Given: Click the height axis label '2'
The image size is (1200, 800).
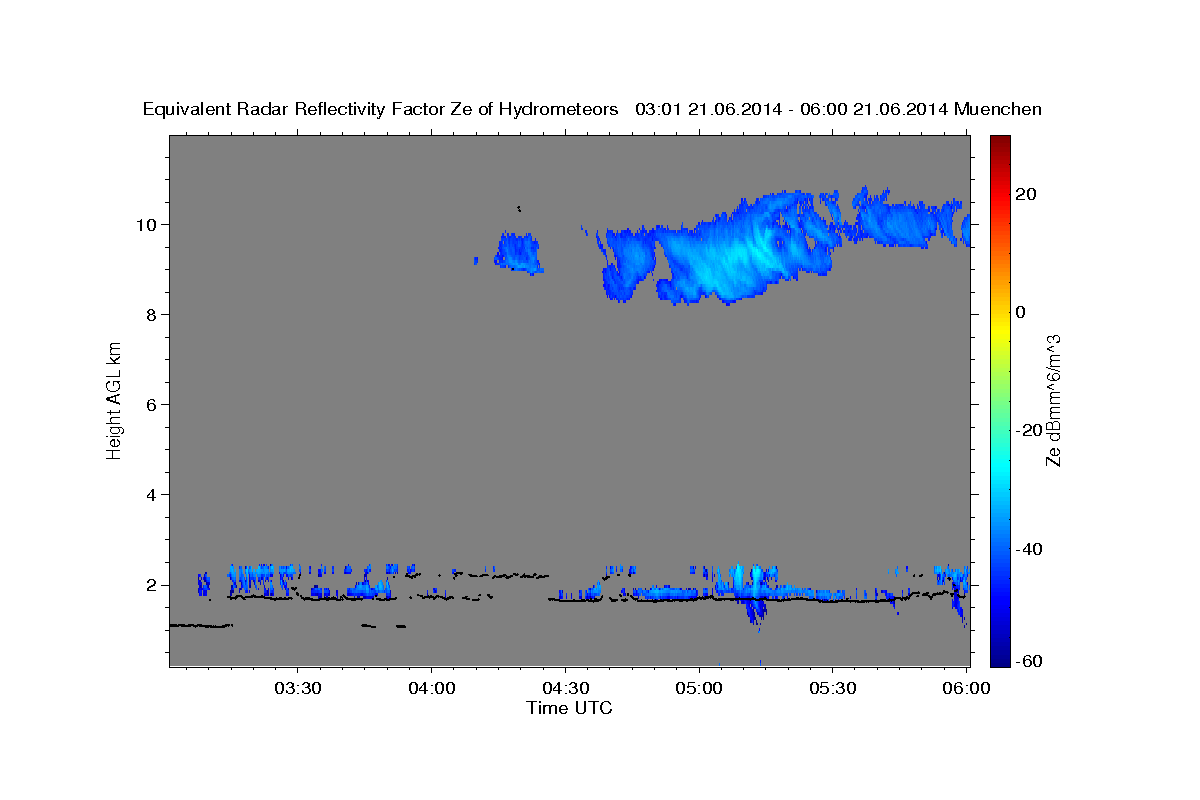Looking at the screenshot, I should pos(153,584).
